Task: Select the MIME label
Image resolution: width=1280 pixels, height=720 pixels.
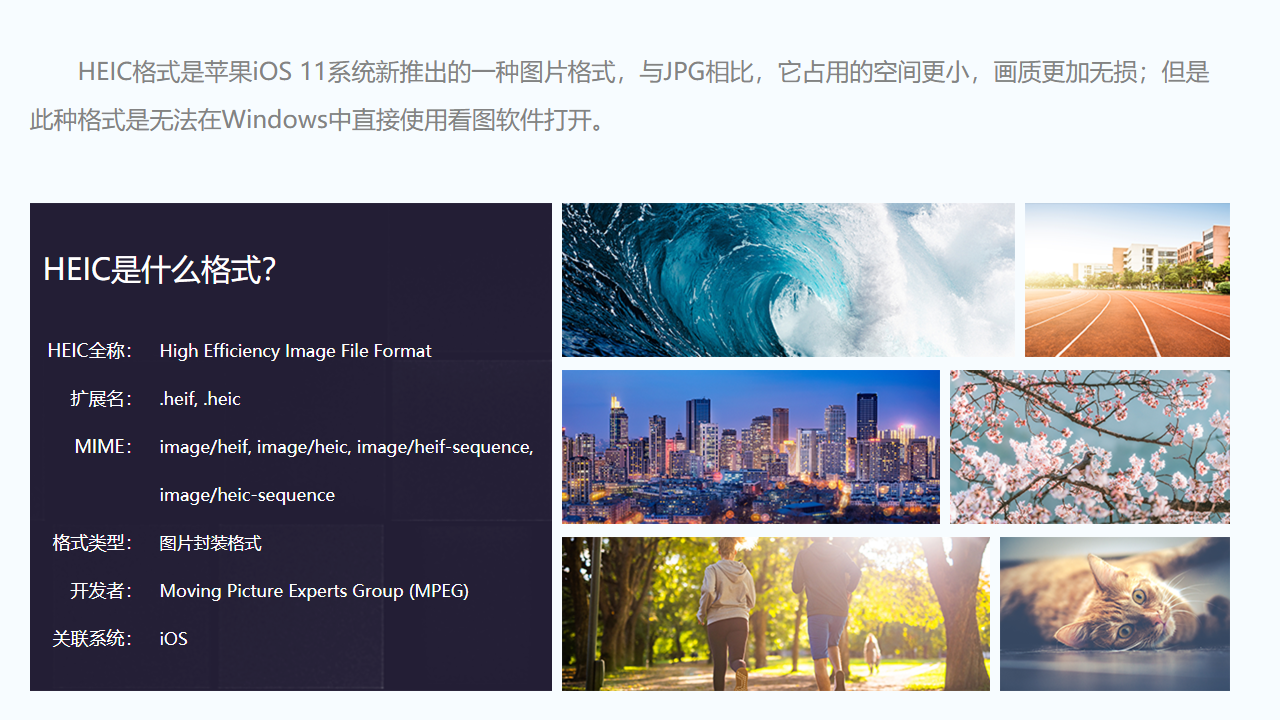Action: (x=103, y=446)
